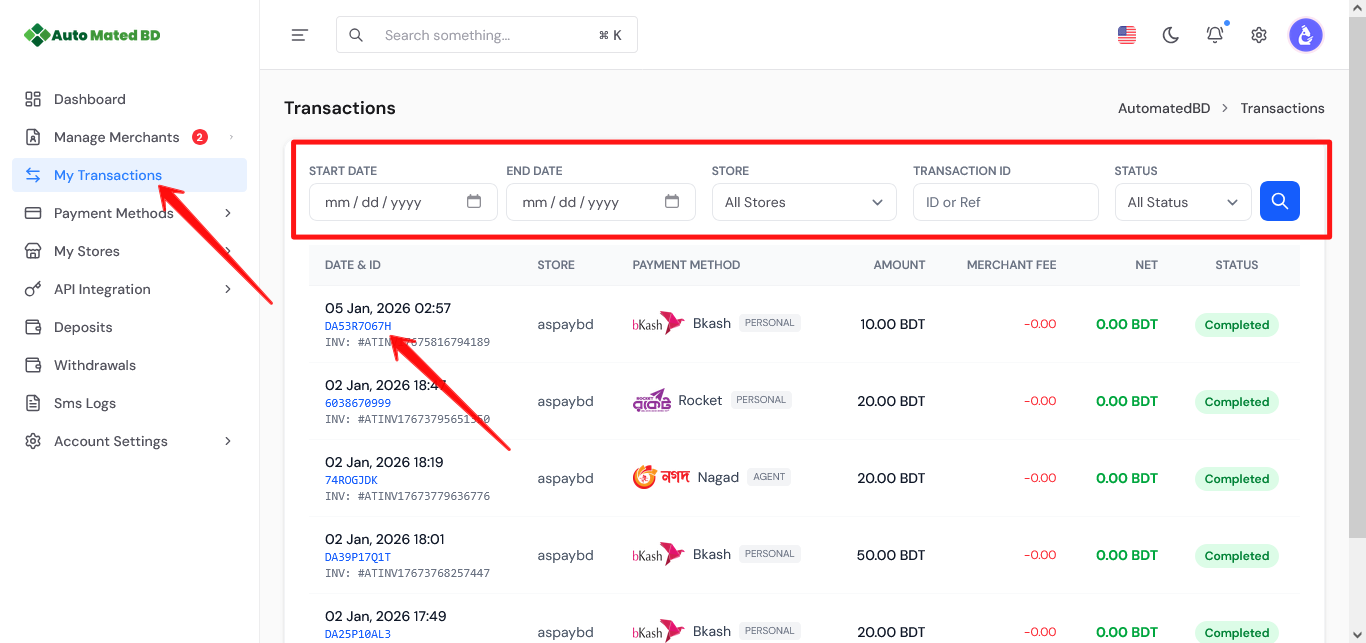Click the profile avatar icon
Image resolution: width=1366 pixels, height=643 pixels.
(1305, 34)
